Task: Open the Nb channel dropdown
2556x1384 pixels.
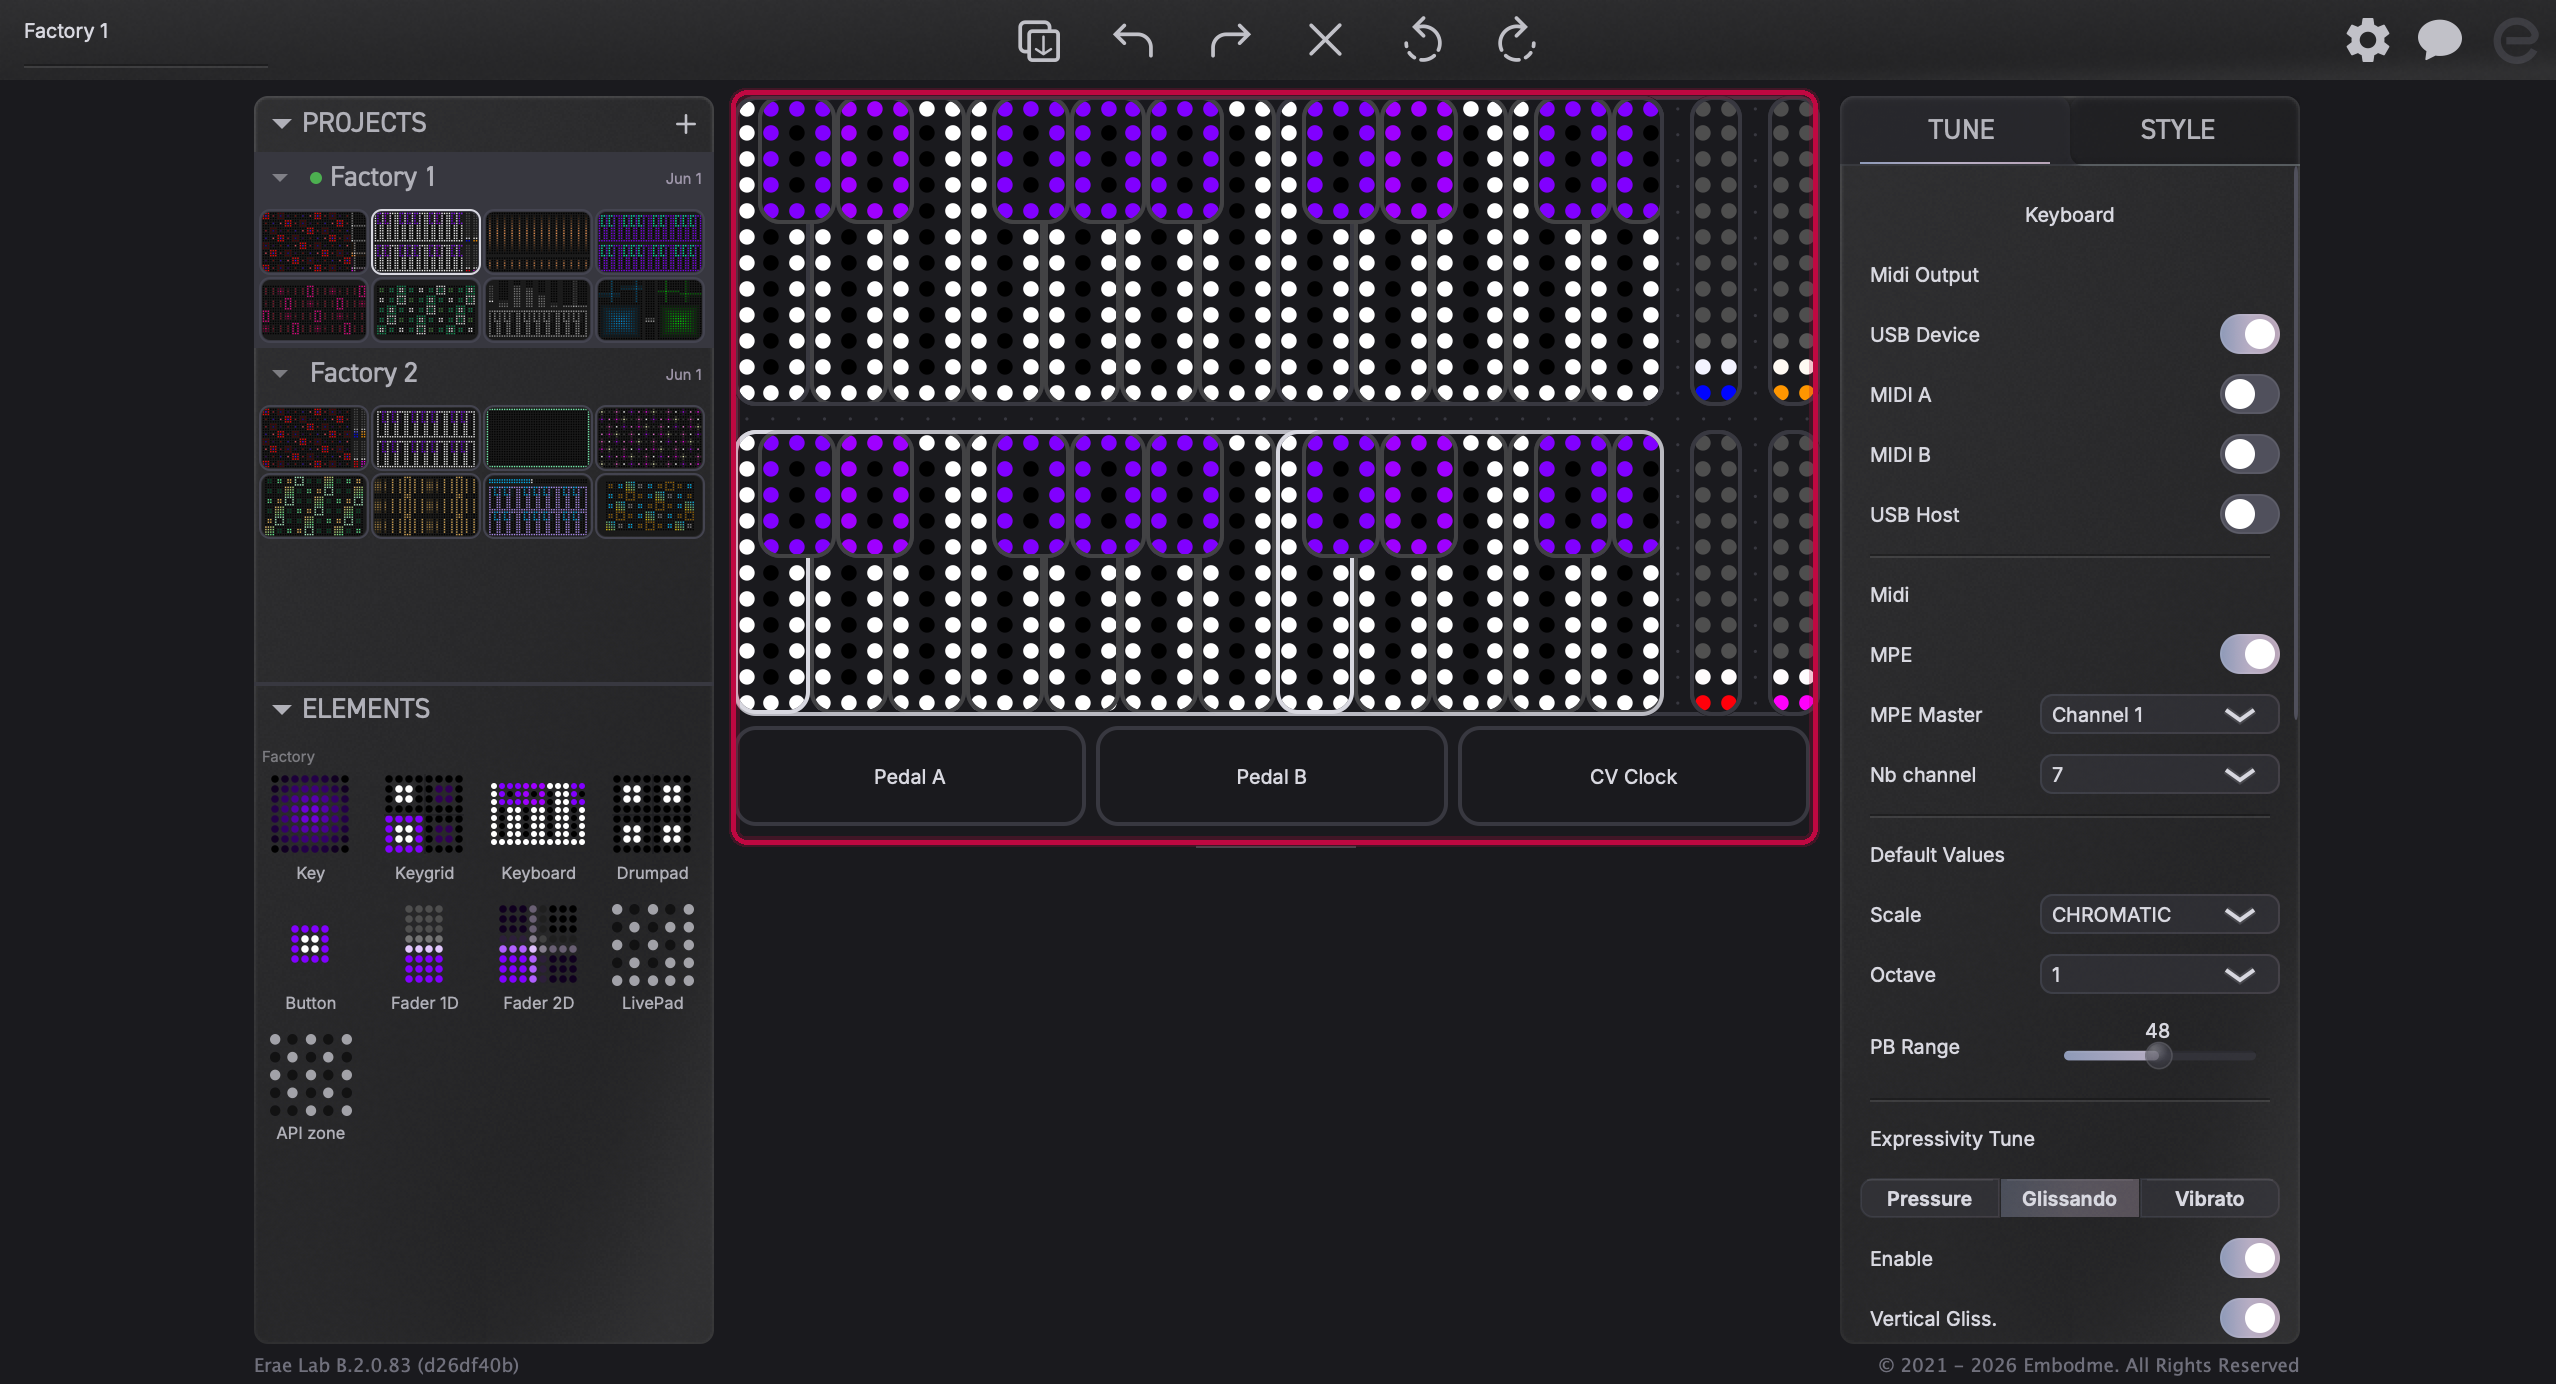Action: 2159,774
